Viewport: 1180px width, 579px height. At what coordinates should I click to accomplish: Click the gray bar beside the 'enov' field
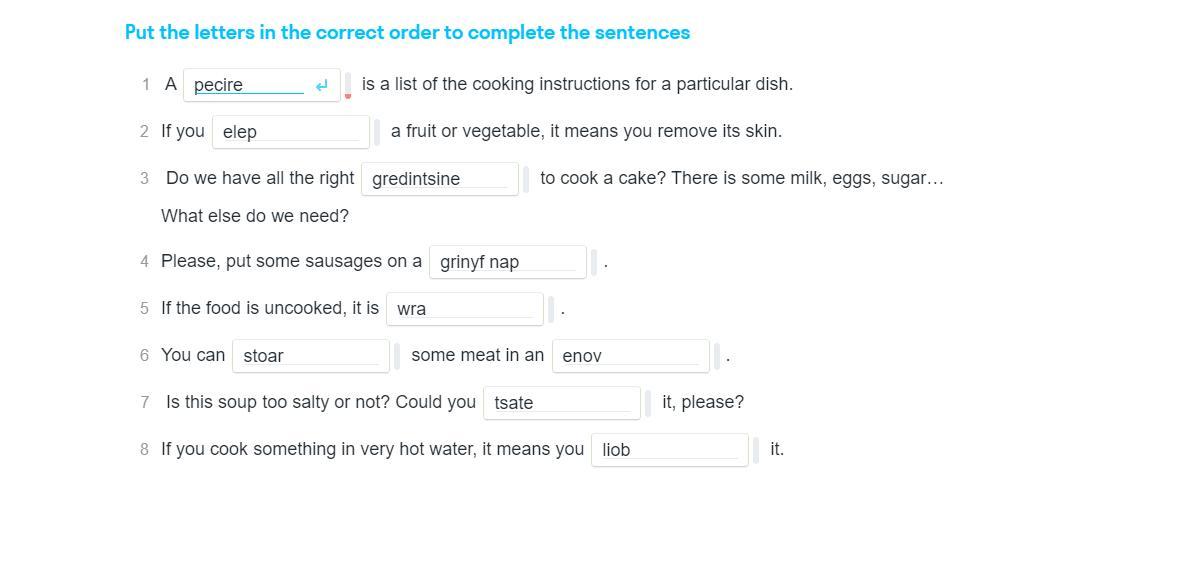pos(717,356)
